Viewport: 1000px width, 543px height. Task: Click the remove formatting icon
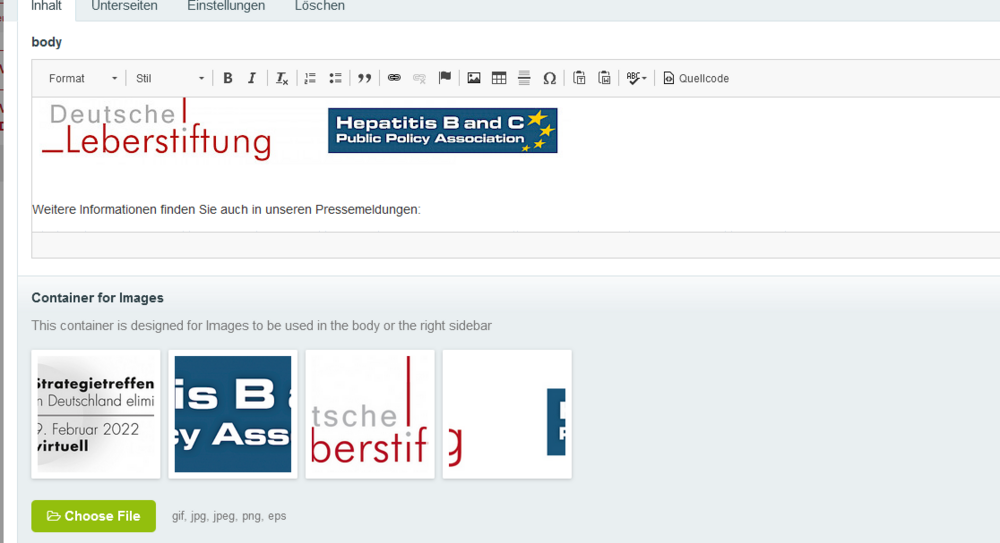(282, 78)
